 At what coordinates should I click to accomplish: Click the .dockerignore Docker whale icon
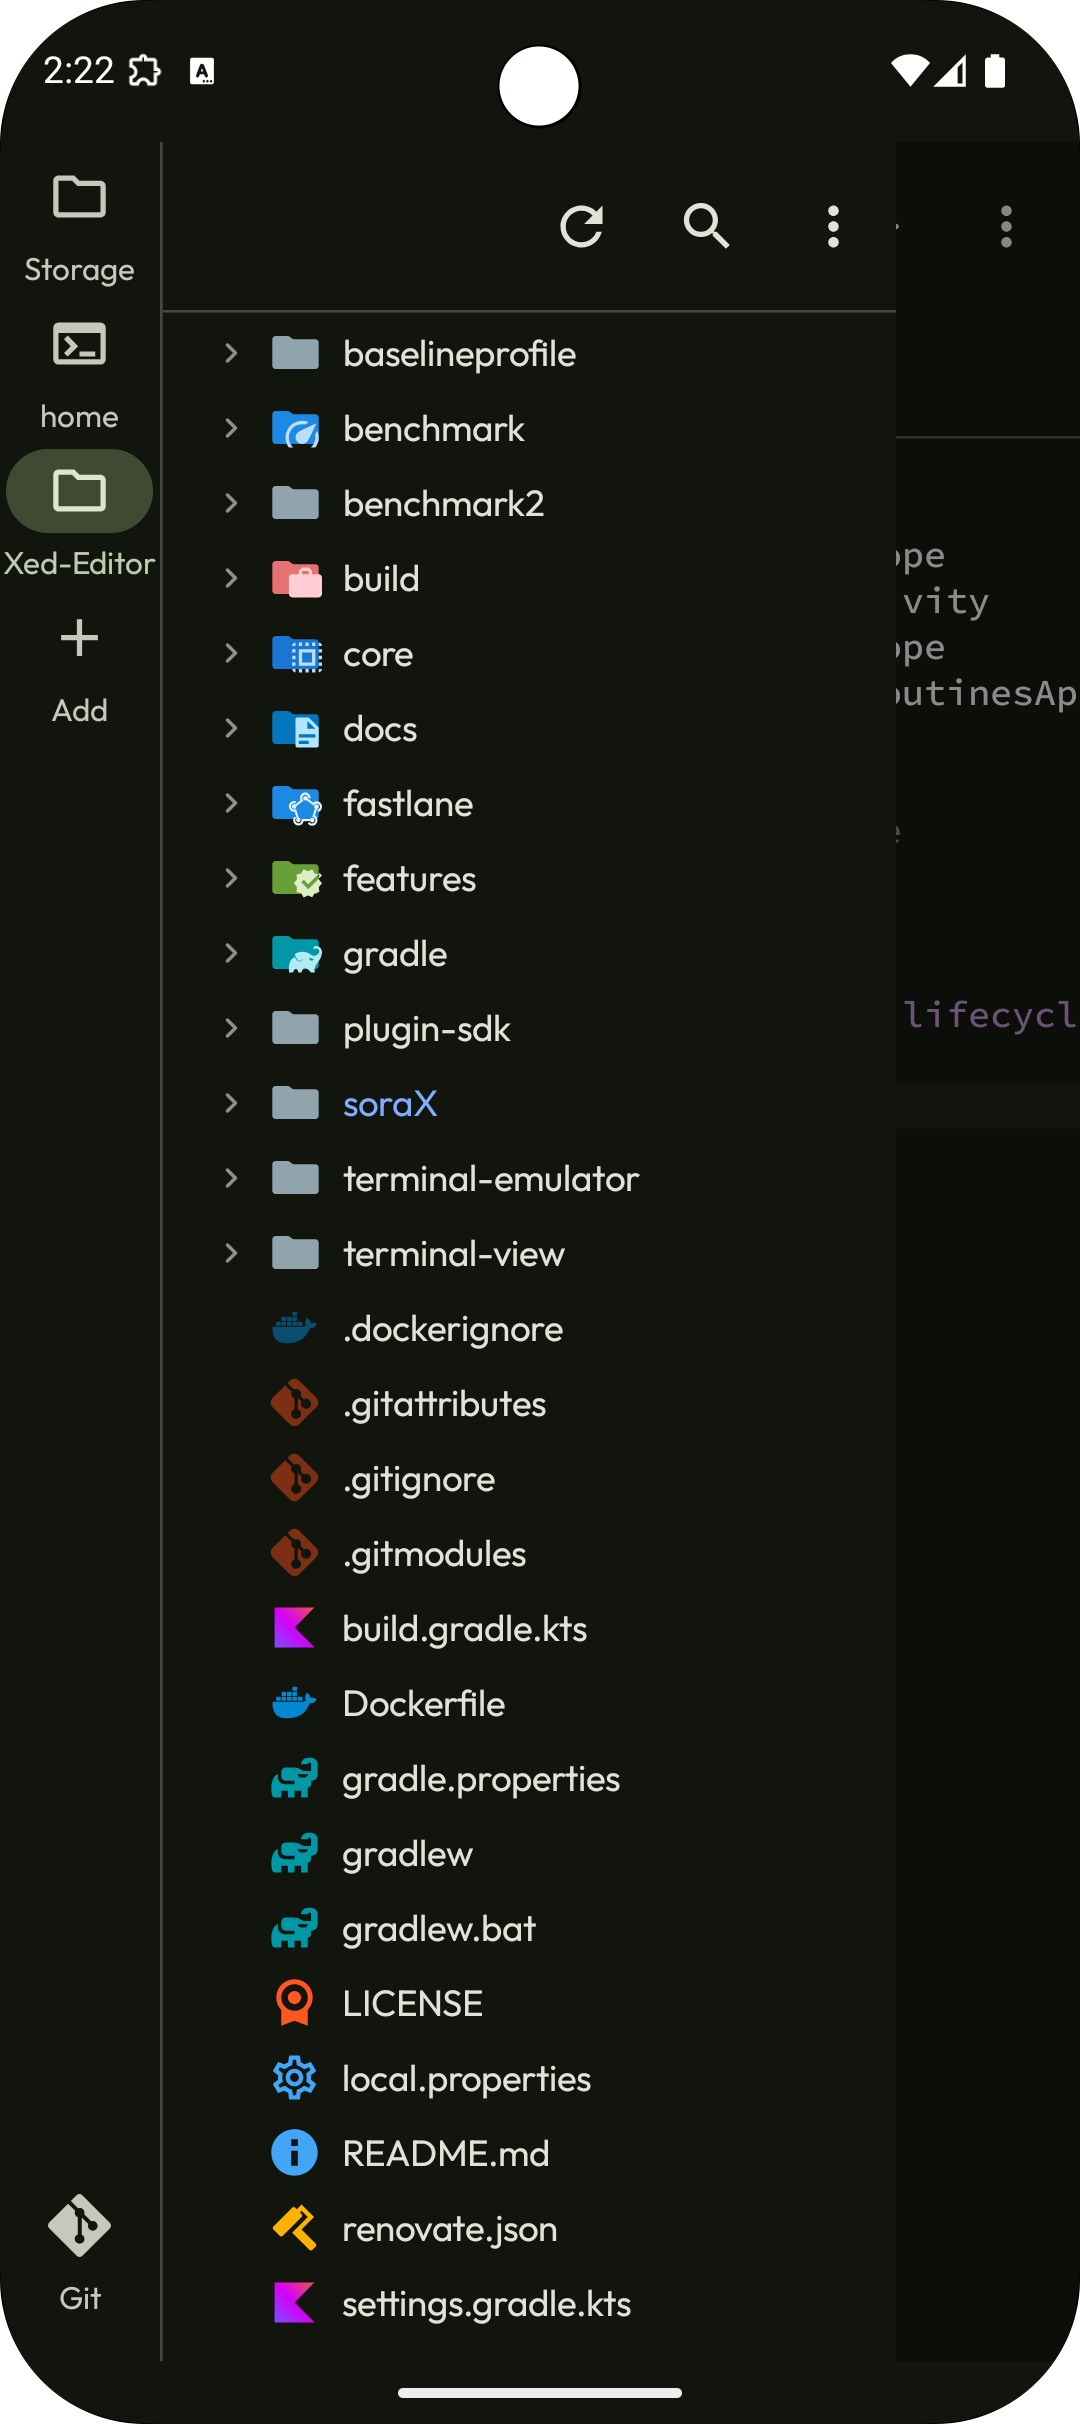295,1329
